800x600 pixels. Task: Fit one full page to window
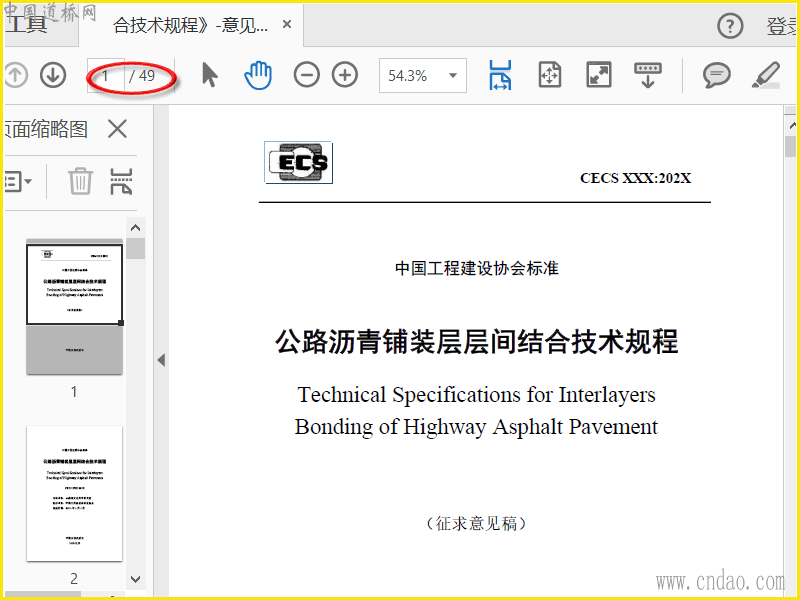[550, 75]
